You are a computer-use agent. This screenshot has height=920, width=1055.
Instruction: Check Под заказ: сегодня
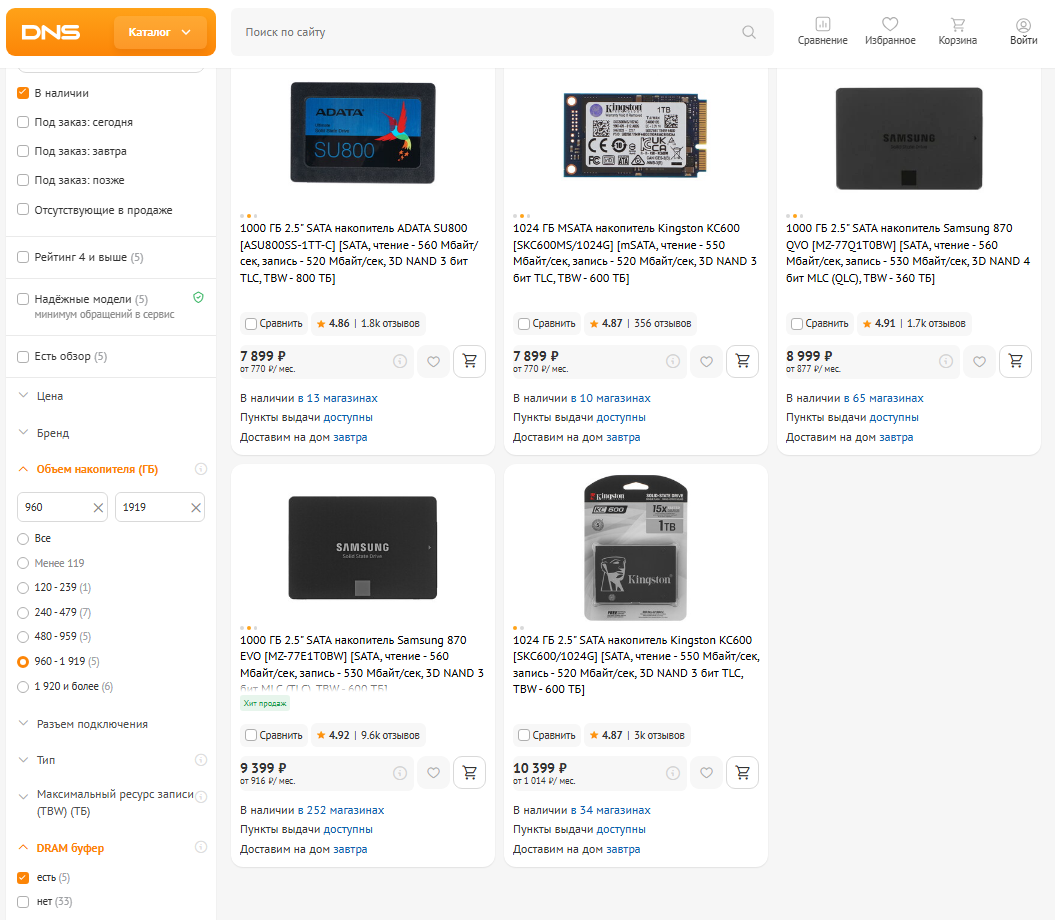(x=23, y=122)
